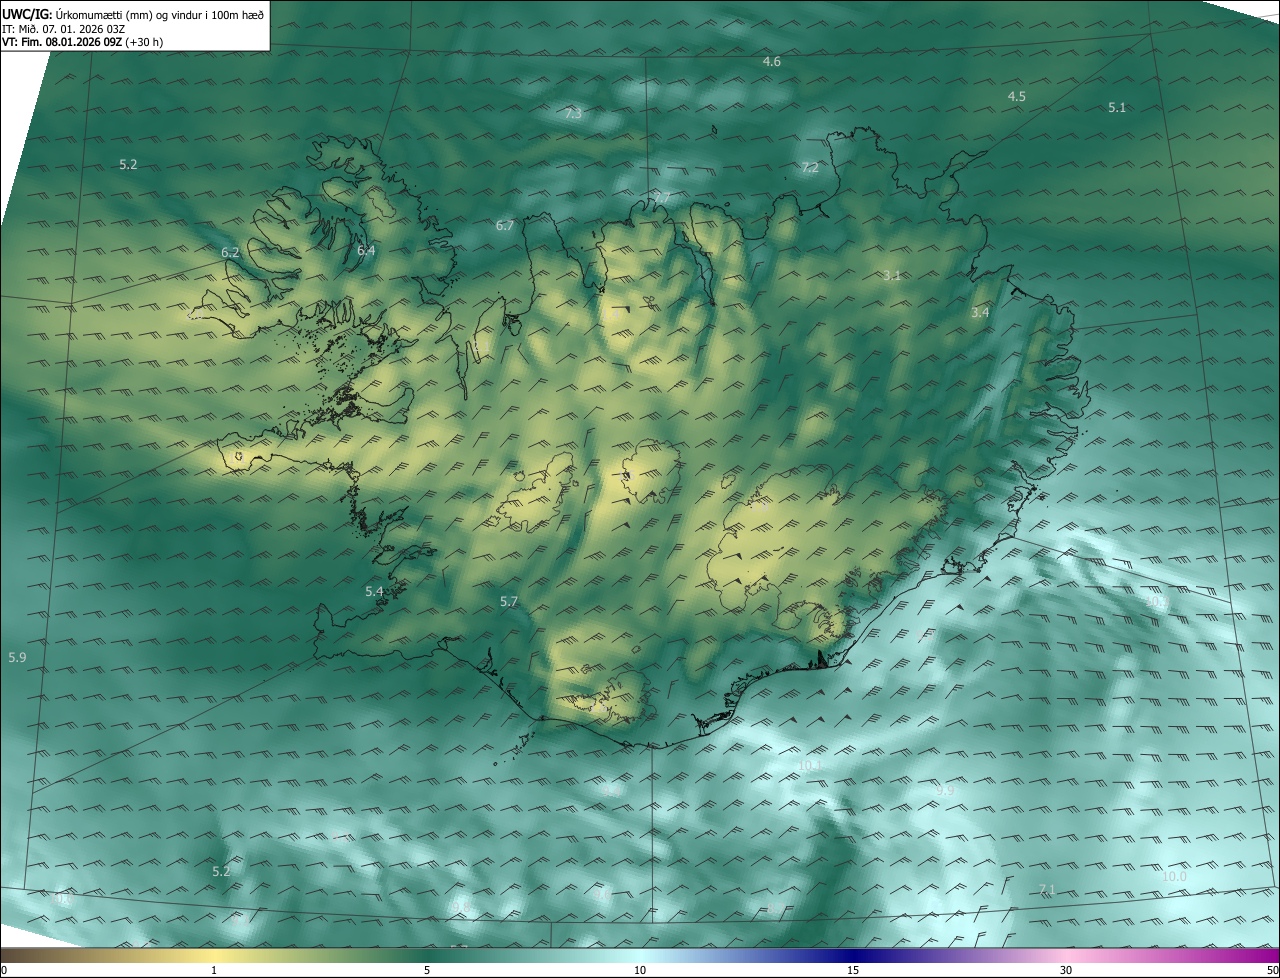Click the 9.9 value label on the map
1280x978 pixels.
coord(945,791)
